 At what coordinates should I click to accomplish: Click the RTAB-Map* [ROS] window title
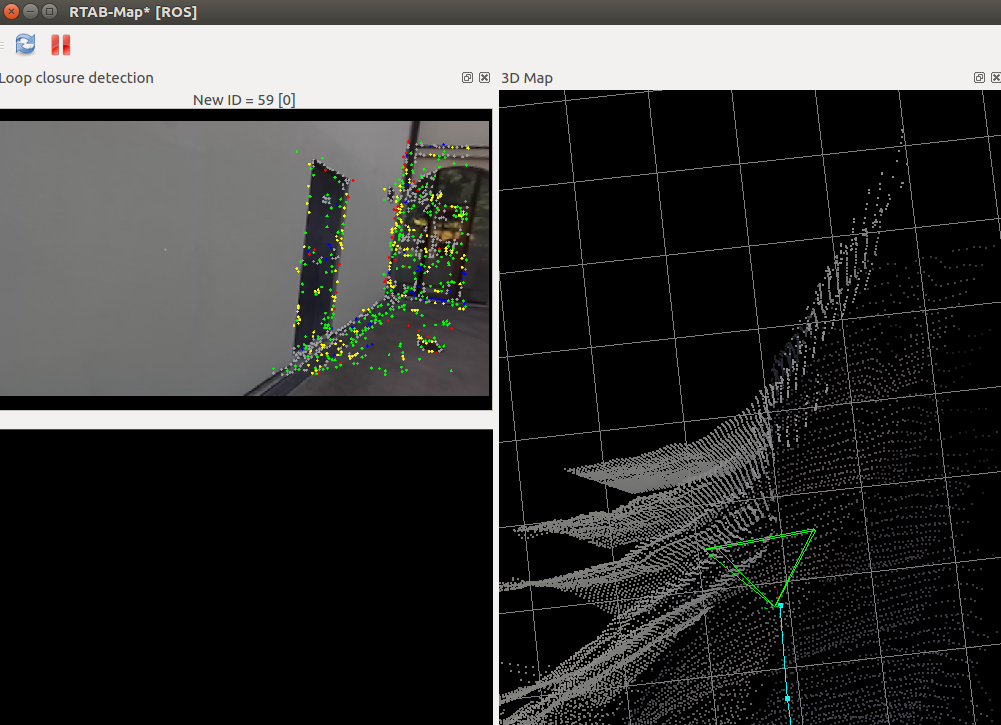[x=132, y=12]
